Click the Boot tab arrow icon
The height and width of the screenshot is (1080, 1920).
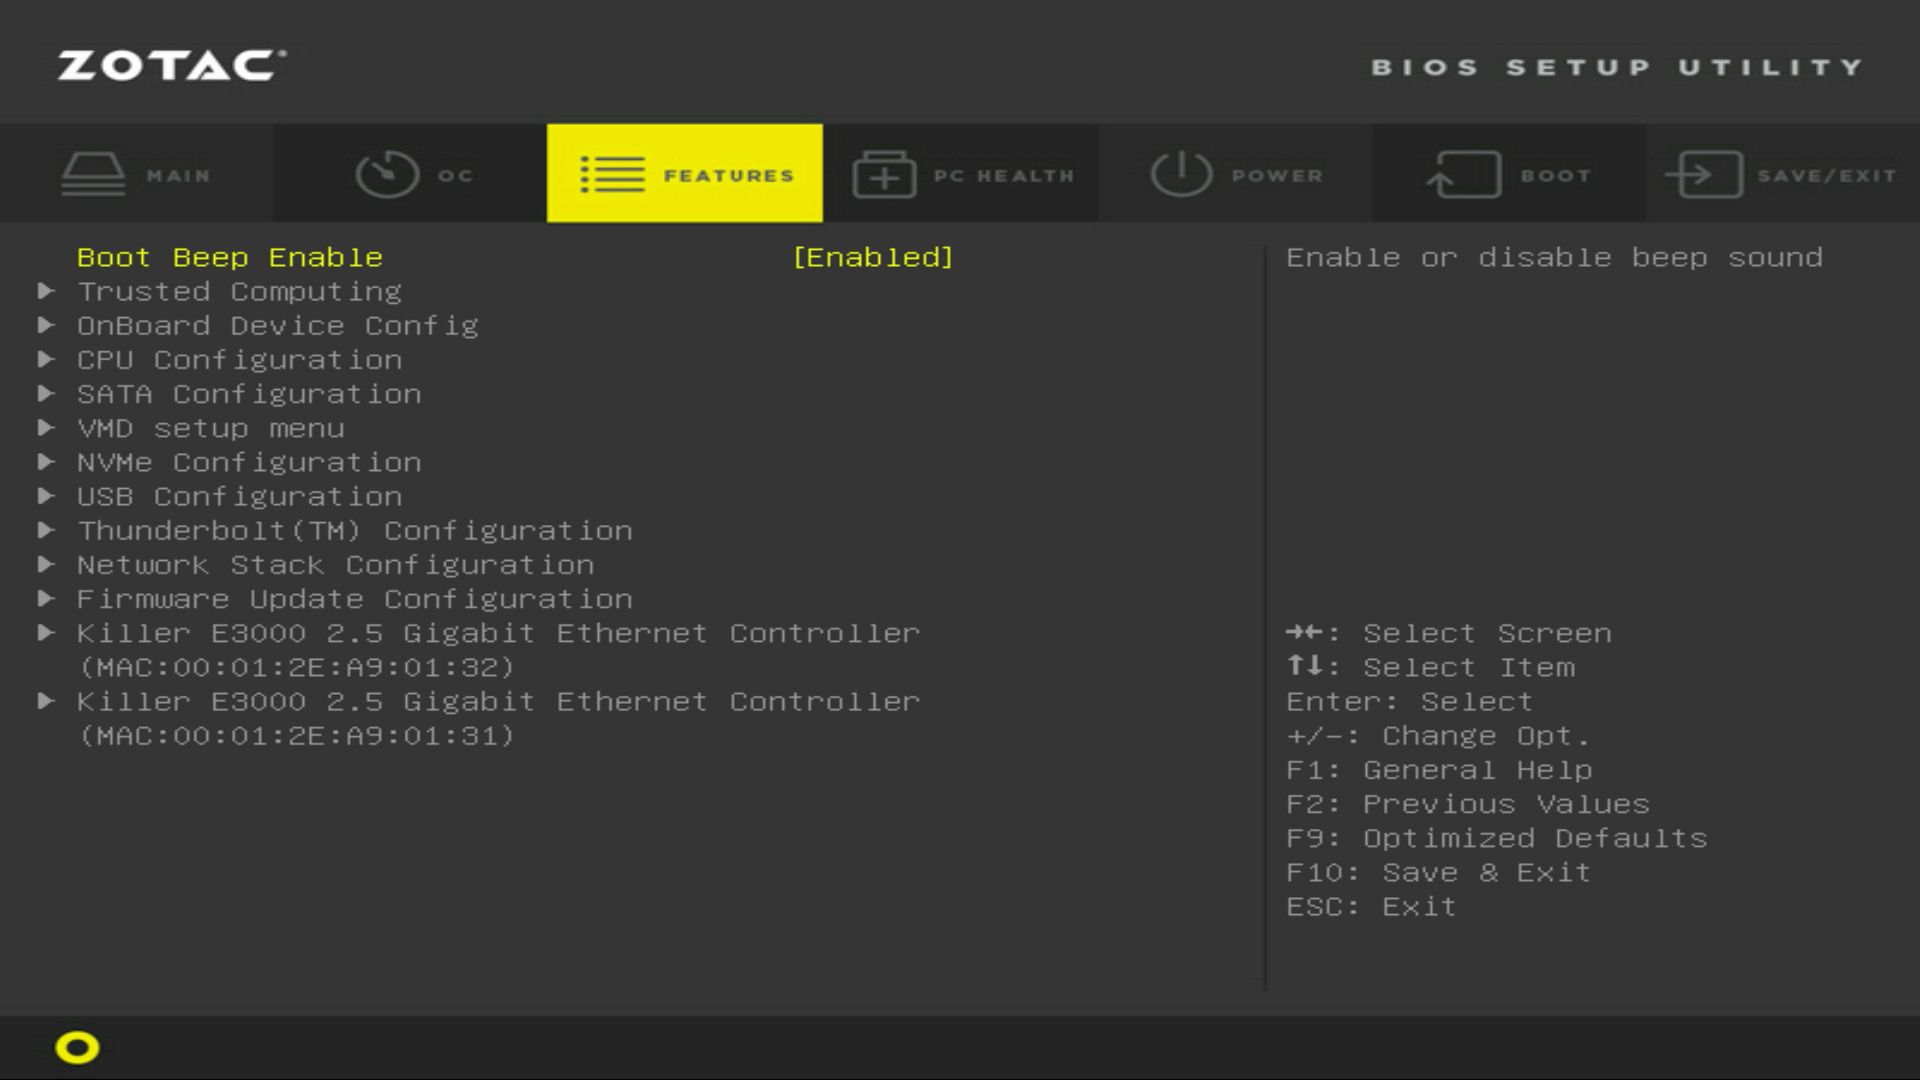click(x=1463, y=174)
